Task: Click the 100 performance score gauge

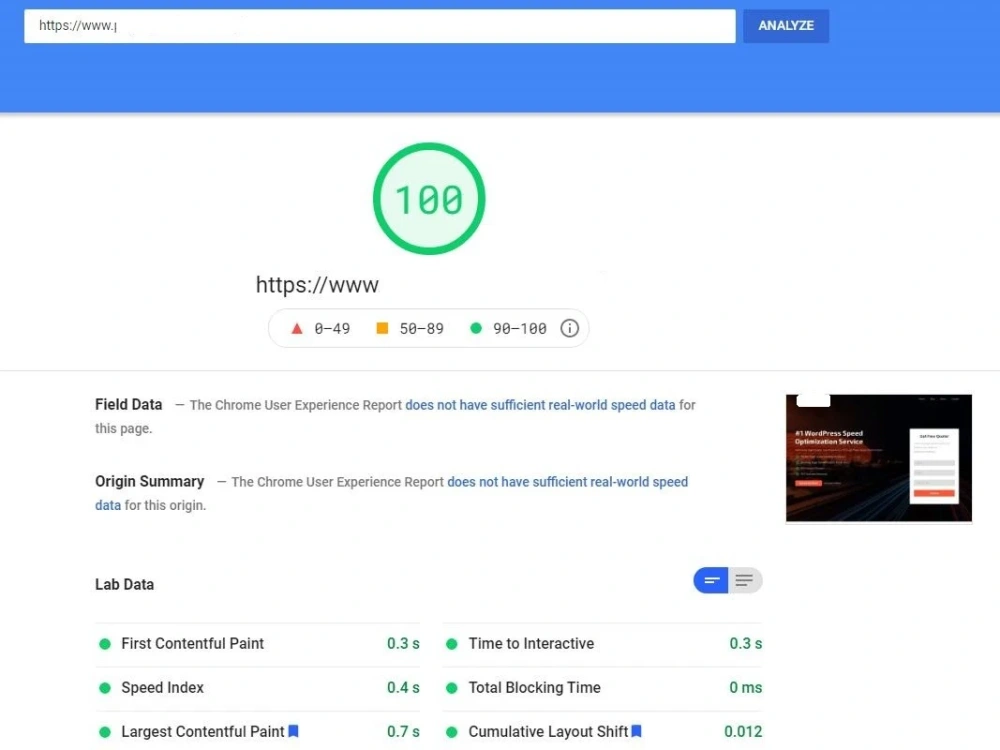Action: 429,199
